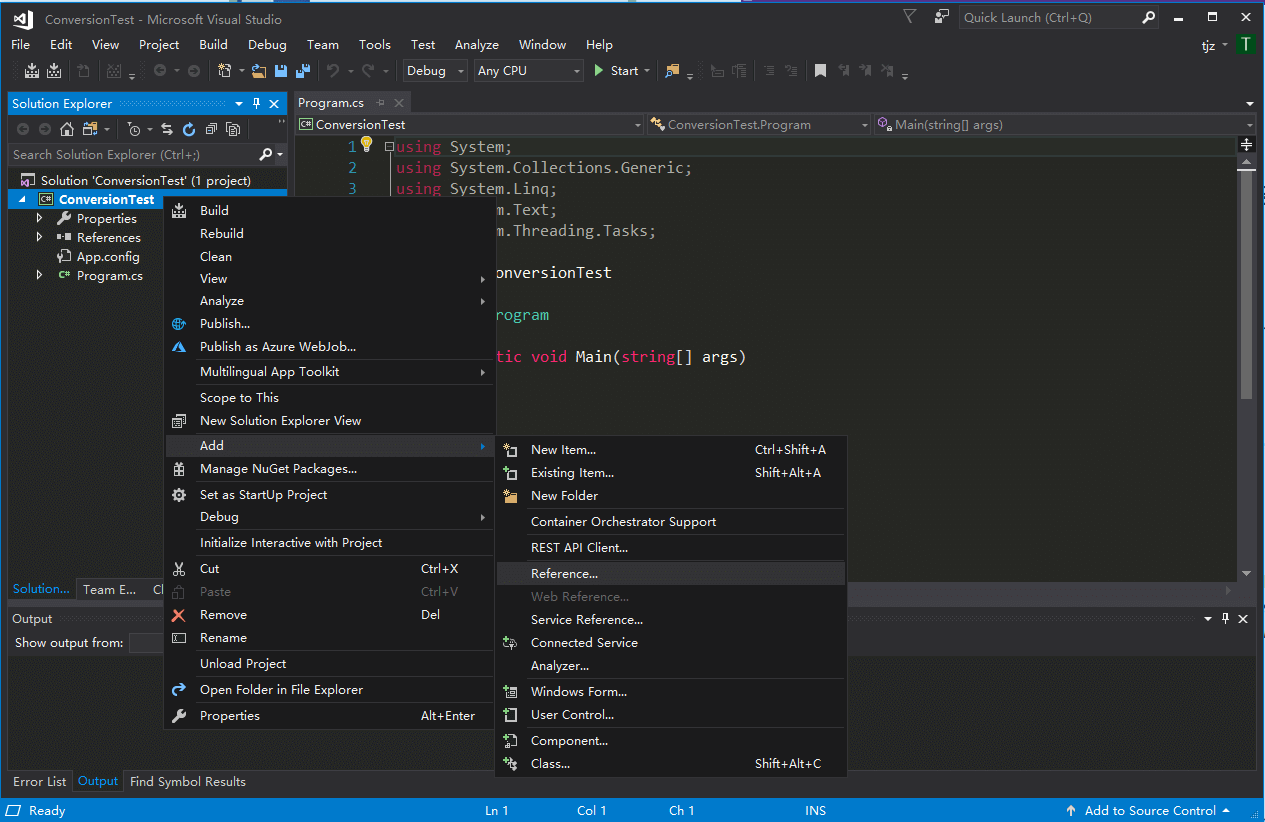
Task: Go to the previous bookmark
Action: 844,71
